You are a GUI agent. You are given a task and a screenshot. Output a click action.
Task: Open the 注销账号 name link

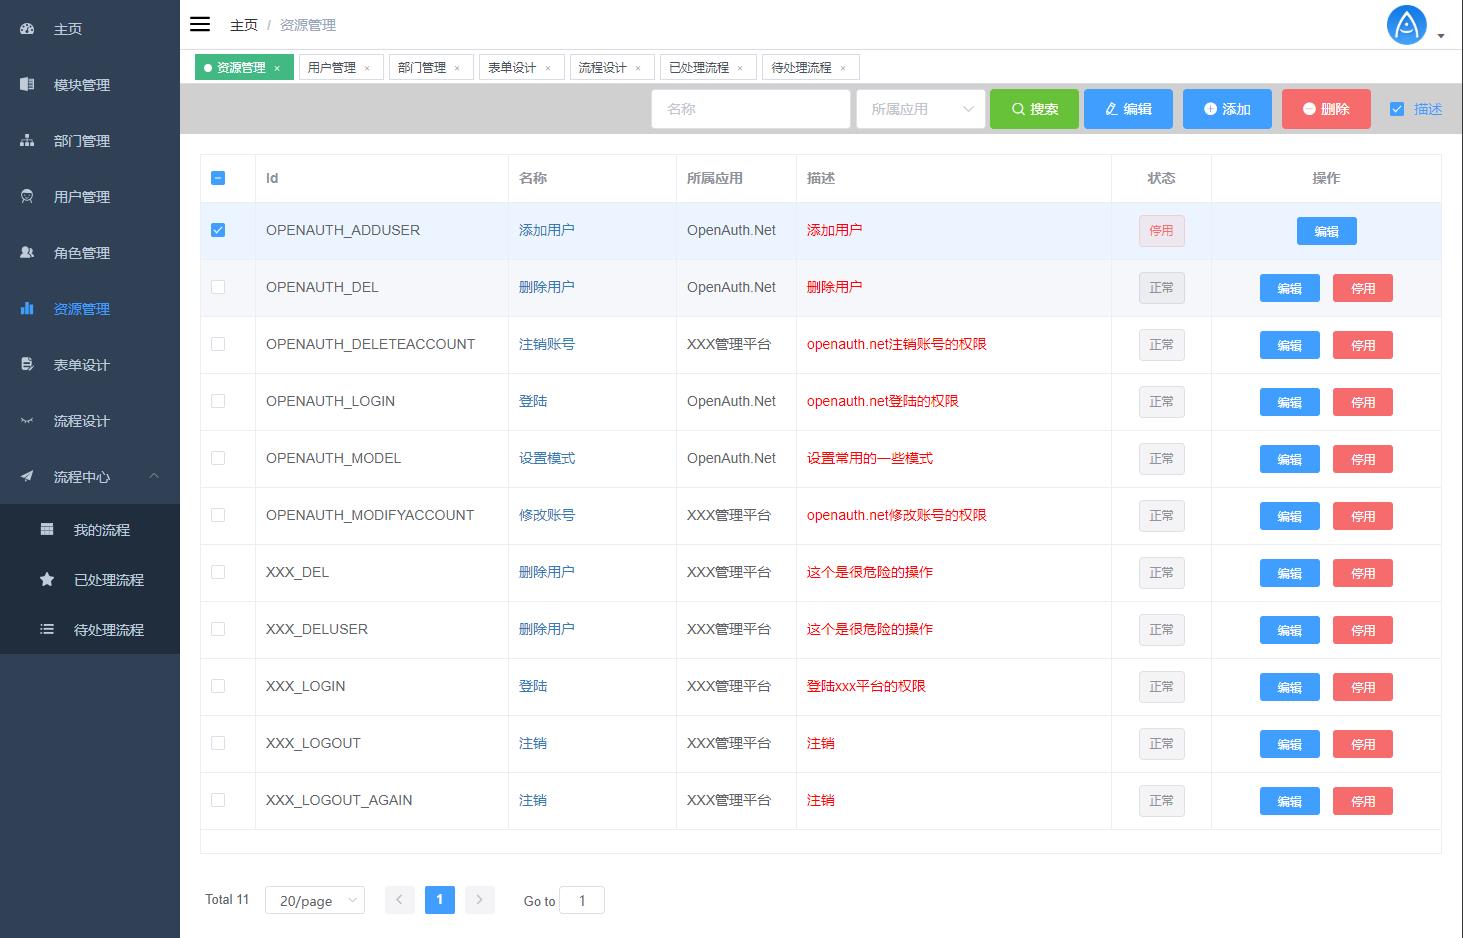[547, 344]
